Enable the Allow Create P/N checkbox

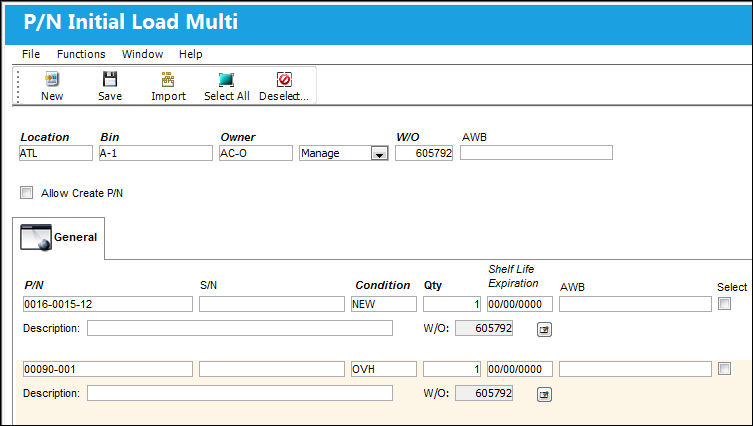(x=26, y=193)
